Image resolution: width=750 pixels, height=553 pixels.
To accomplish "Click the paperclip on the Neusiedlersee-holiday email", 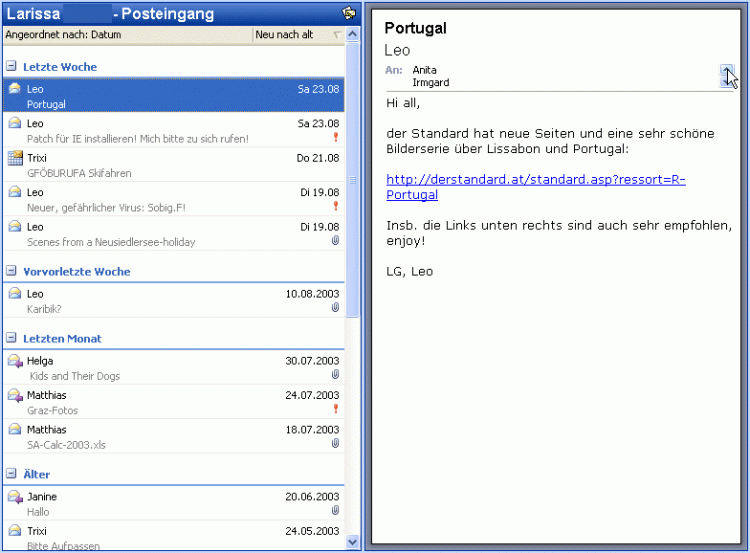I will (x=336, y=241).
